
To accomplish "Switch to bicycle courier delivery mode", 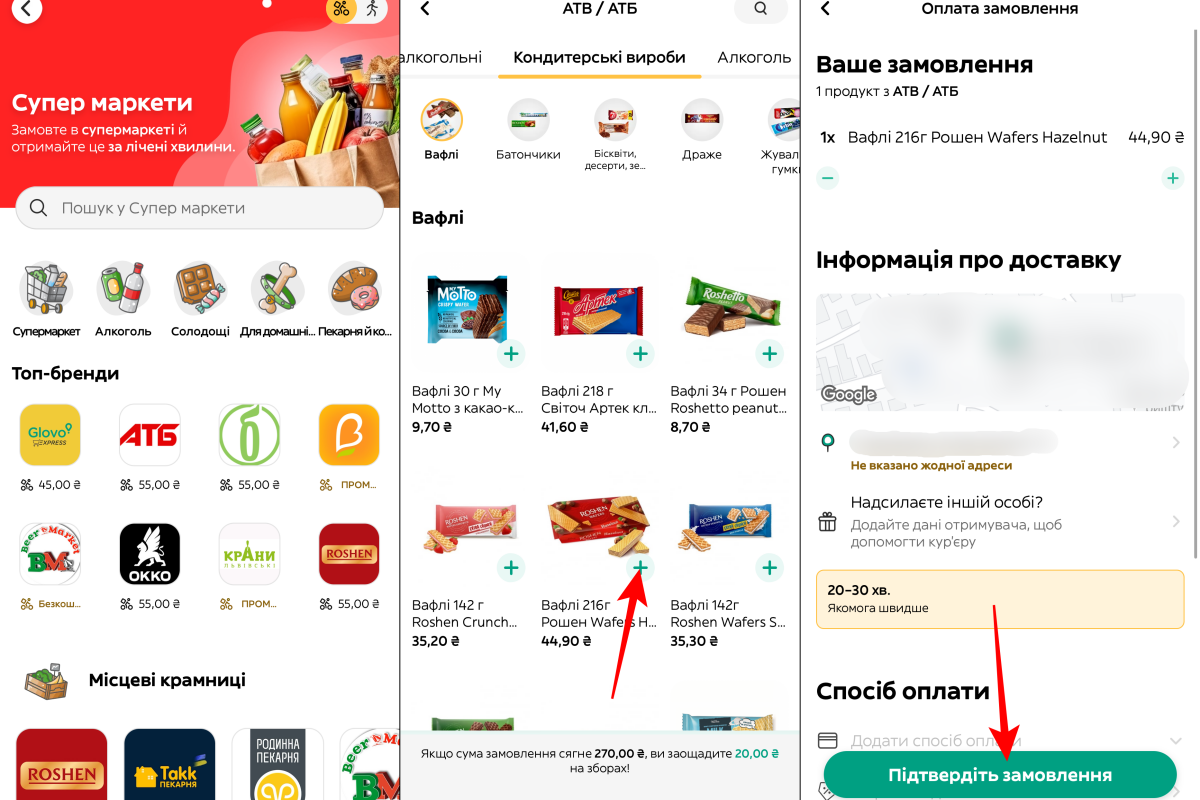I will point(342,9).
